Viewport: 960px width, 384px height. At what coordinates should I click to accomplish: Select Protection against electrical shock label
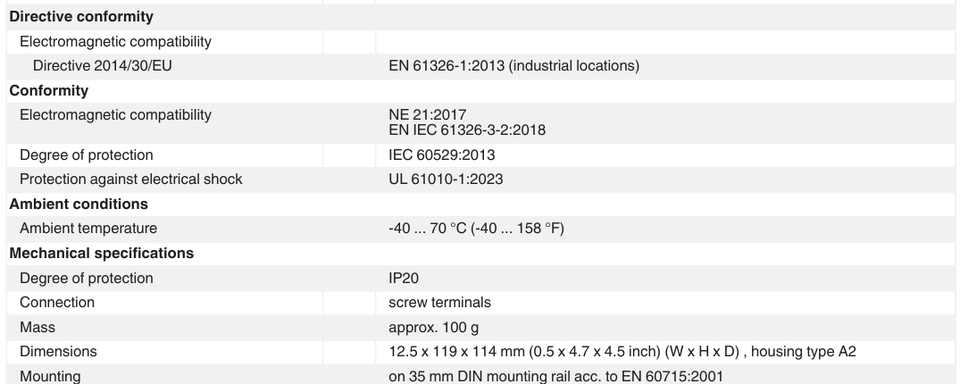131,179
